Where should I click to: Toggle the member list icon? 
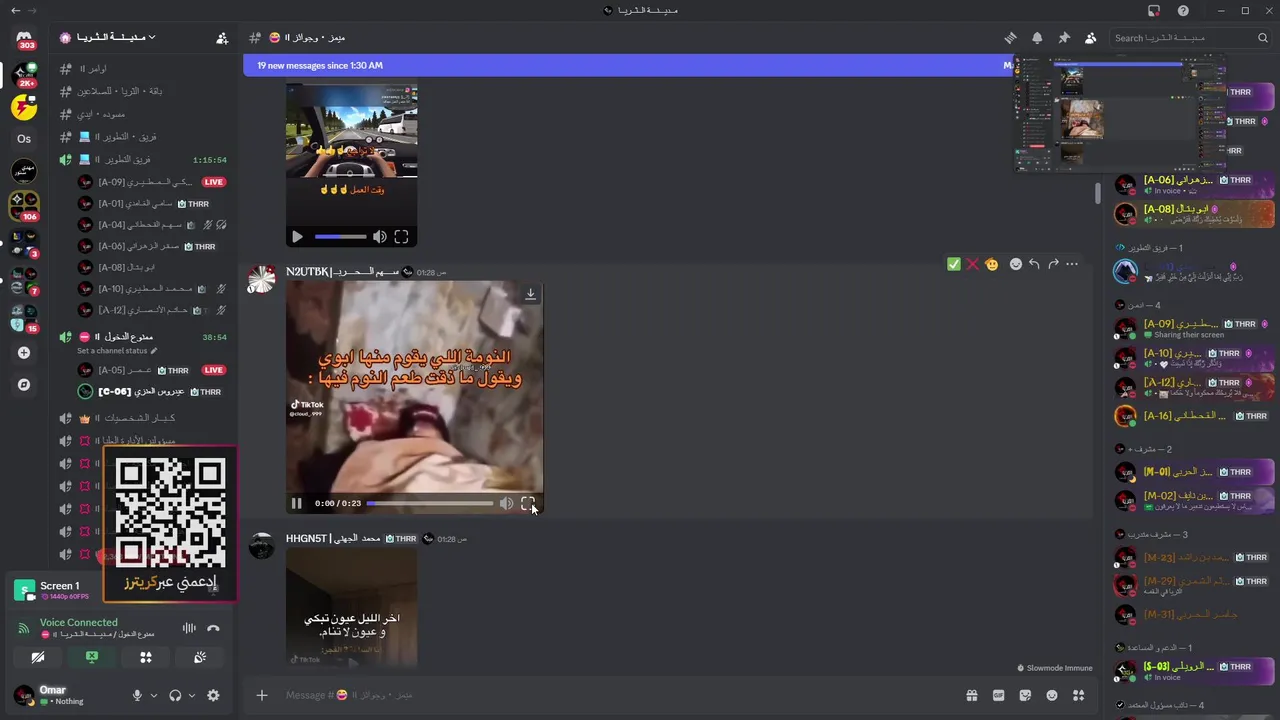1090,38
